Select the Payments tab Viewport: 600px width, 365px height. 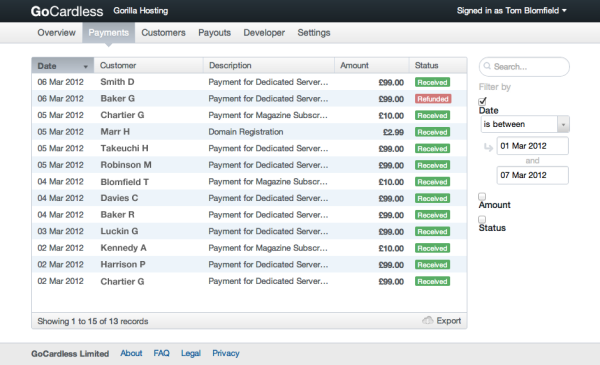click(109, 33)
